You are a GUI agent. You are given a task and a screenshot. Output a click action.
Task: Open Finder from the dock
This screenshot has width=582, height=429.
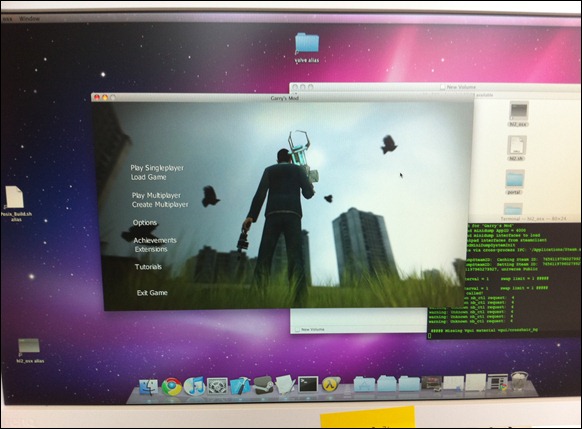click(x=148, y=386)
